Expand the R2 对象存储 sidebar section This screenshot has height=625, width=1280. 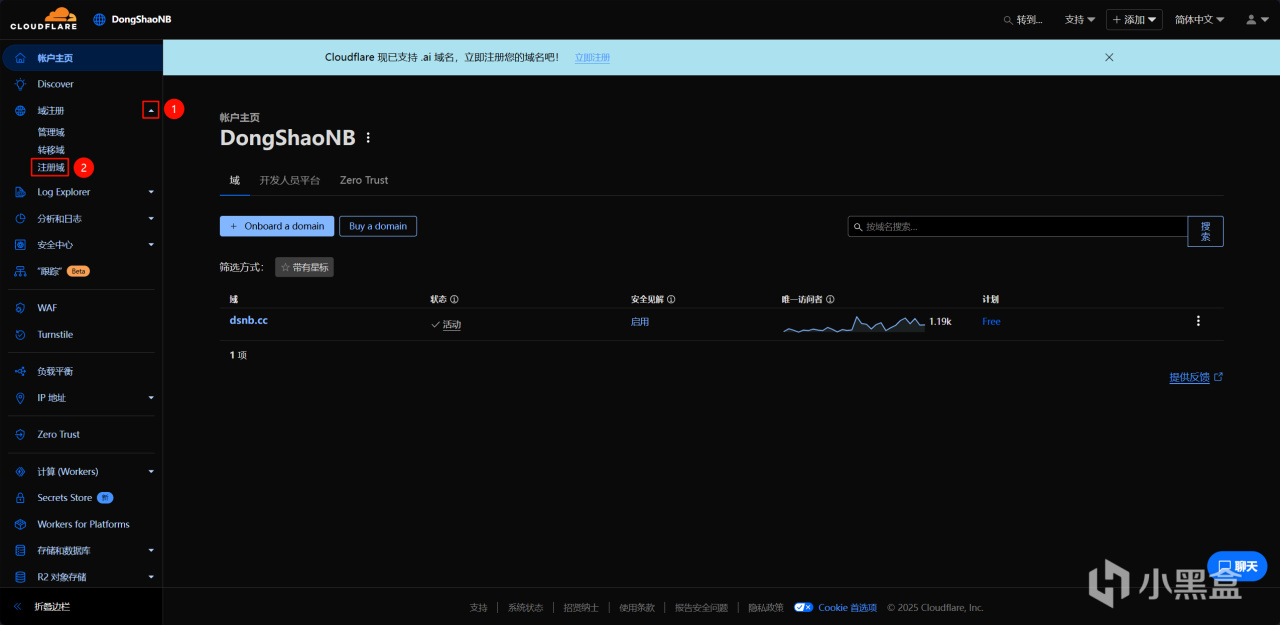[x=151, y=577]
